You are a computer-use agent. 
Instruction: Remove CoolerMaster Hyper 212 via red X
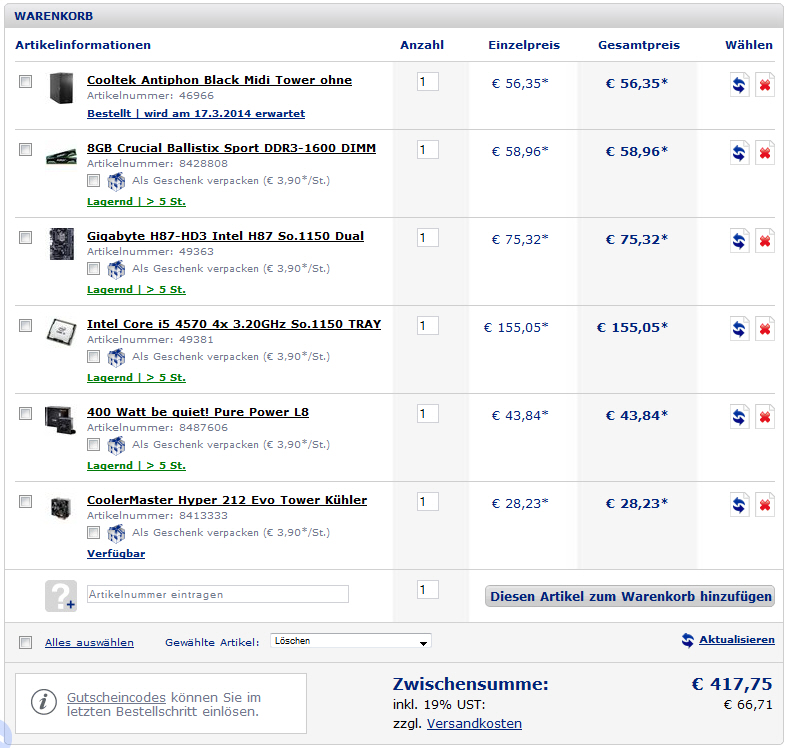pos(764,504)
